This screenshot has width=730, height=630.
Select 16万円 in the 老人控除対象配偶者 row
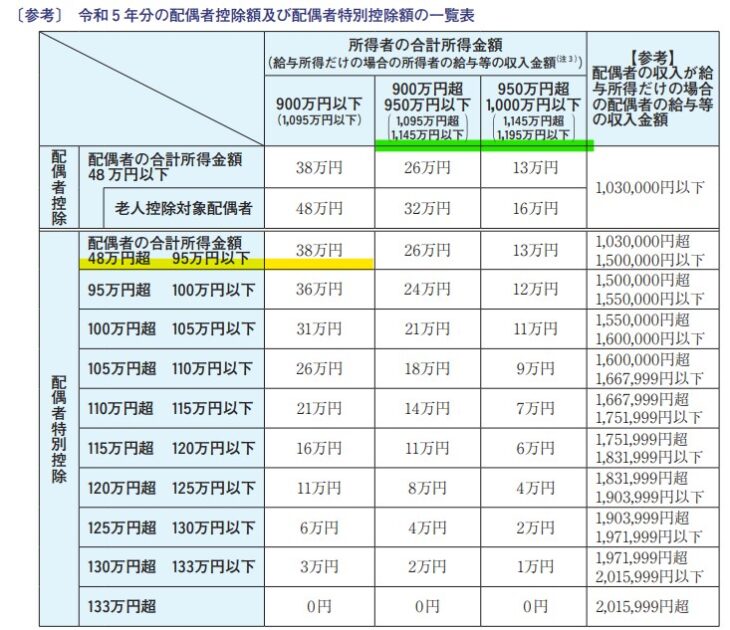coord(535,208)
